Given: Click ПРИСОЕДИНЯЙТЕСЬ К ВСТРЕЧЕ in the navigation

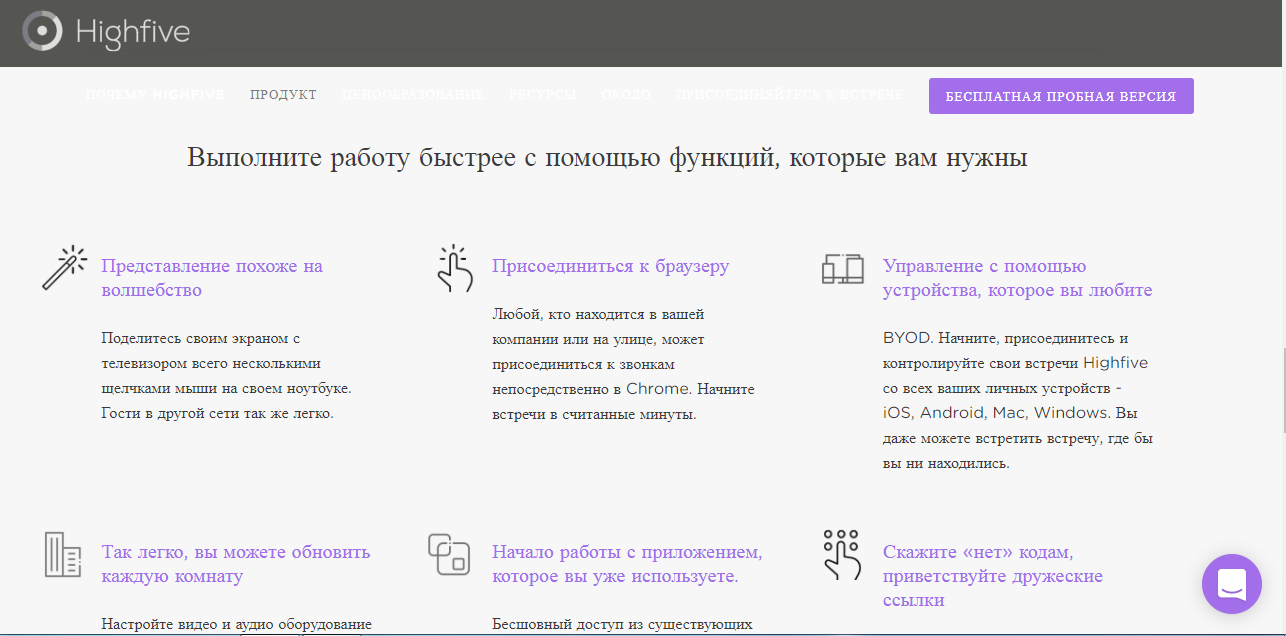Looking at the screenshot, I should tap(789, 94).
